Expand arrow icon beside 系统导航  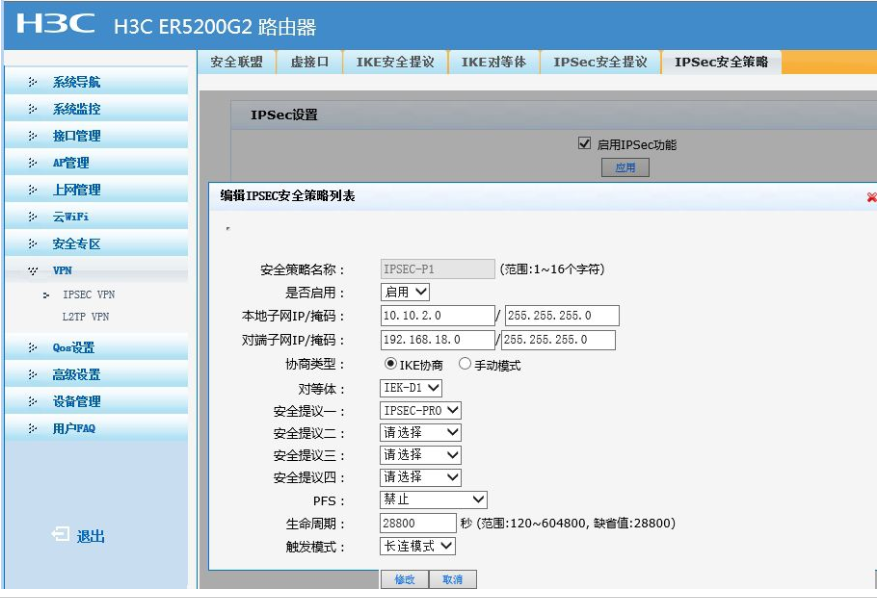point(32,82)
